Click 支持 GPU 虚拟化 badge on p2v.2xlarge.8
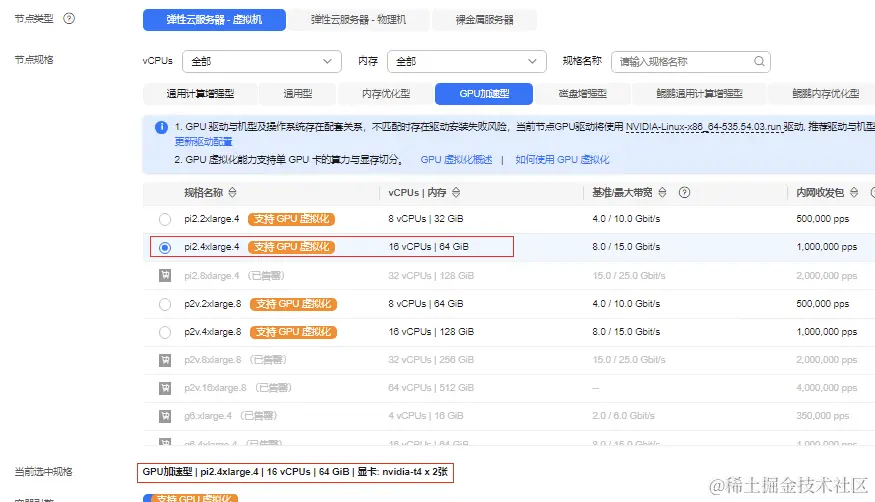The image size is (875, 502). [x=294, y=304]
